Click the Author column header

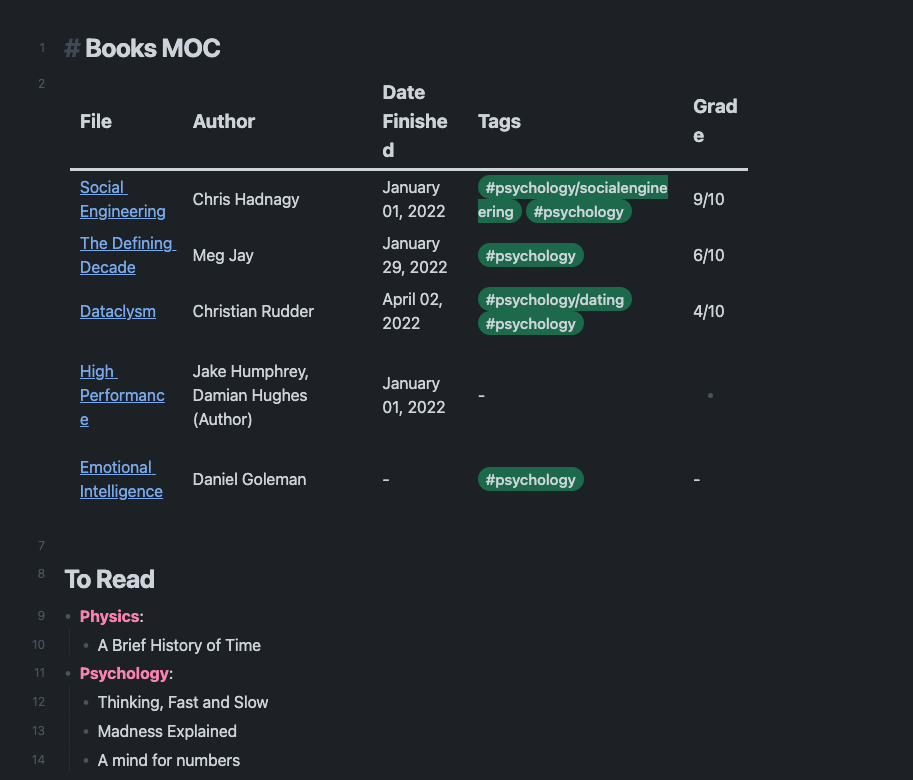(224, 121)
